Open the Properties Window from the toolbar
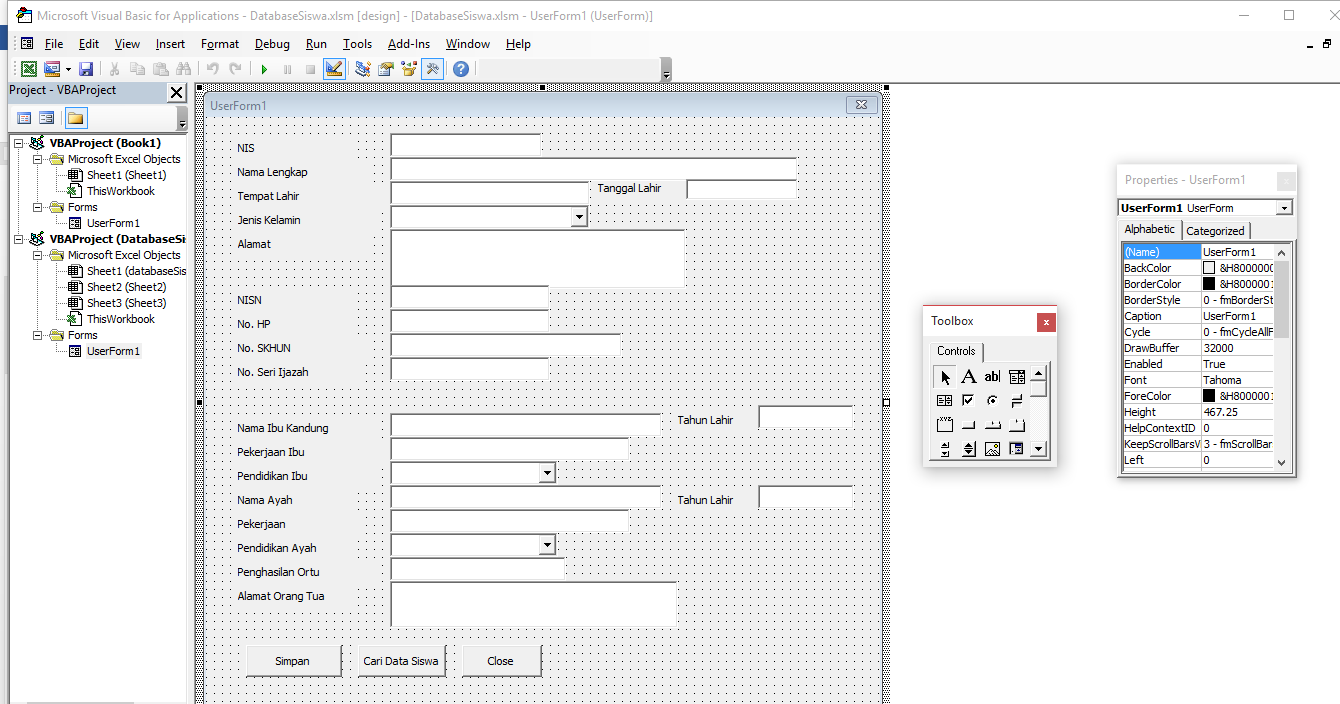This screenshot has width=1340, height=704. pyautogui.click(x=385, y=68)
